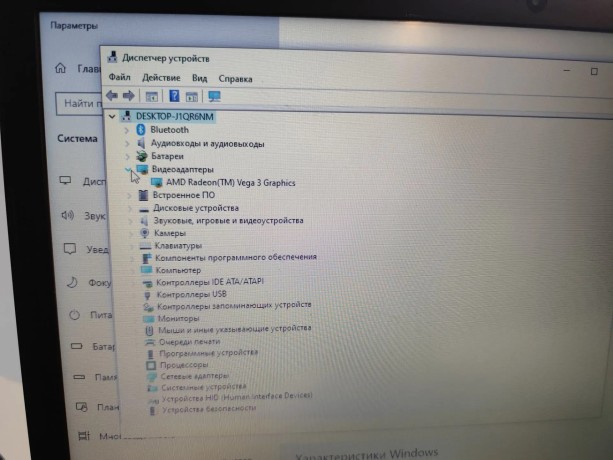Click the Камеры webcam icon
The width and height of the screenshot is (613, 460).
pos(145,233)
